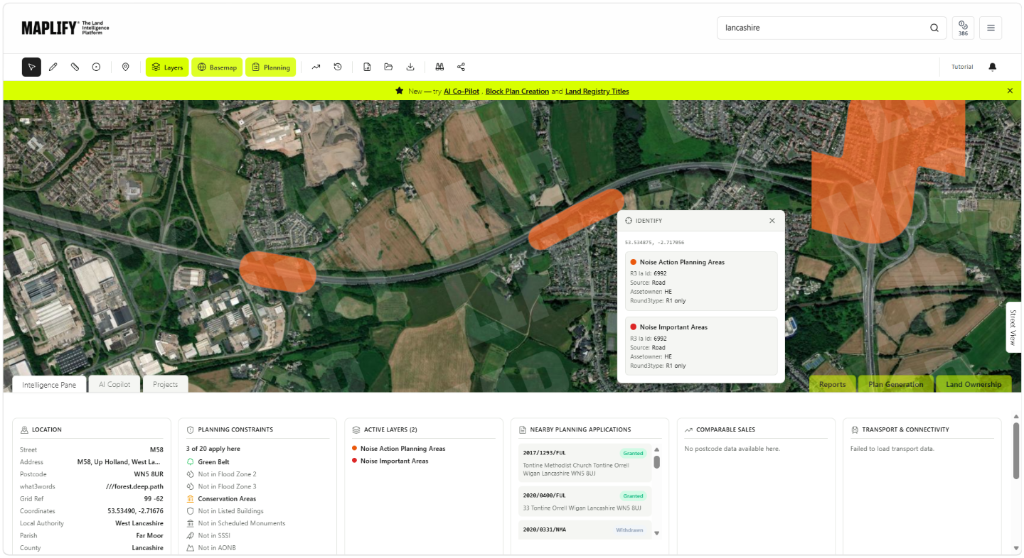1024x558 pixels.
Task: Dismiss the yellow announcement banner
Action: click(1010, 91)
